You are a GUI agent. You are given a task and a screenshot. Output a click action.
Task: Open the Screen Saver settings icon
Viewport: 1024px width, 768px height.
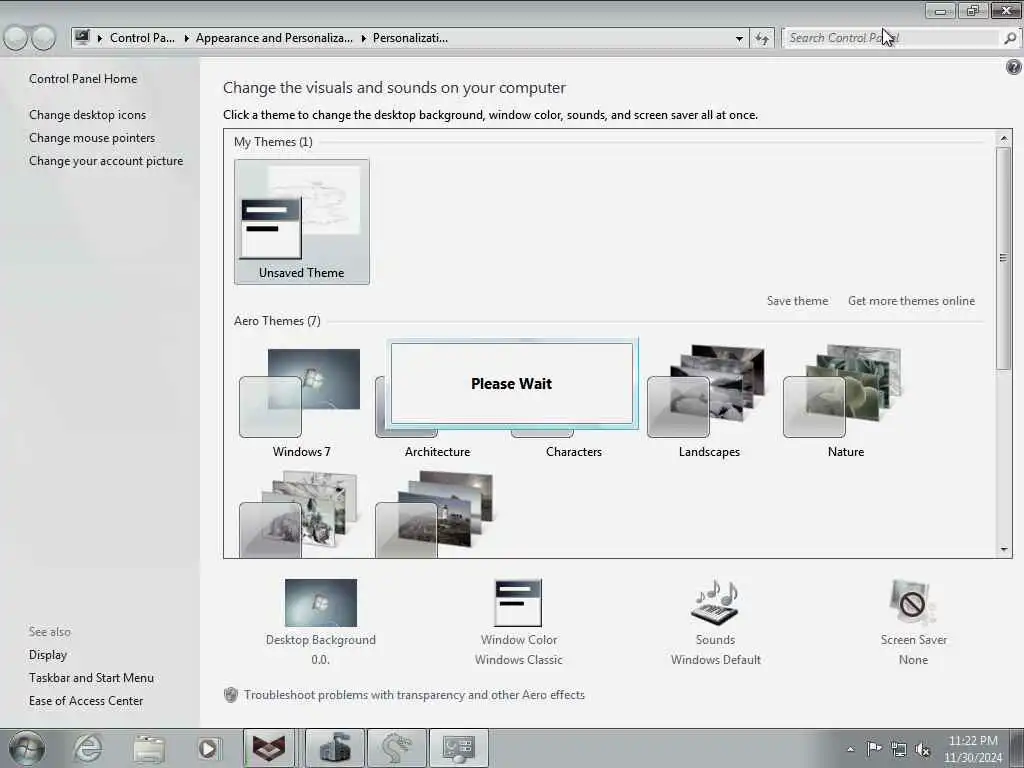[x=913, y=602]
